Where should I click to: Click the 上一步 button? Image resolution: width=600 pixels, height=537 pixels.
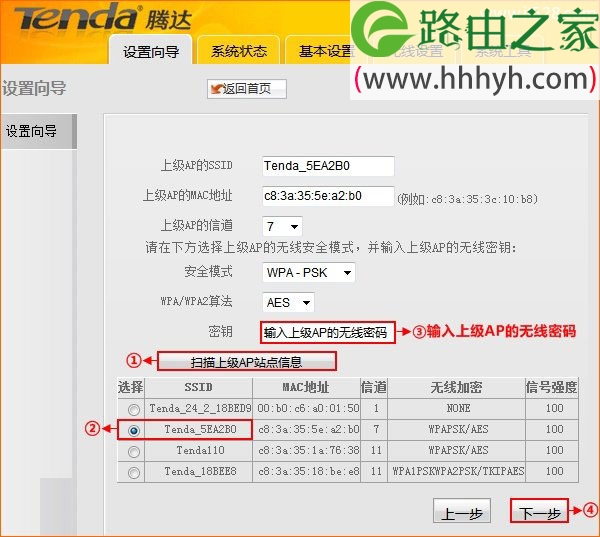coord(462,511)
